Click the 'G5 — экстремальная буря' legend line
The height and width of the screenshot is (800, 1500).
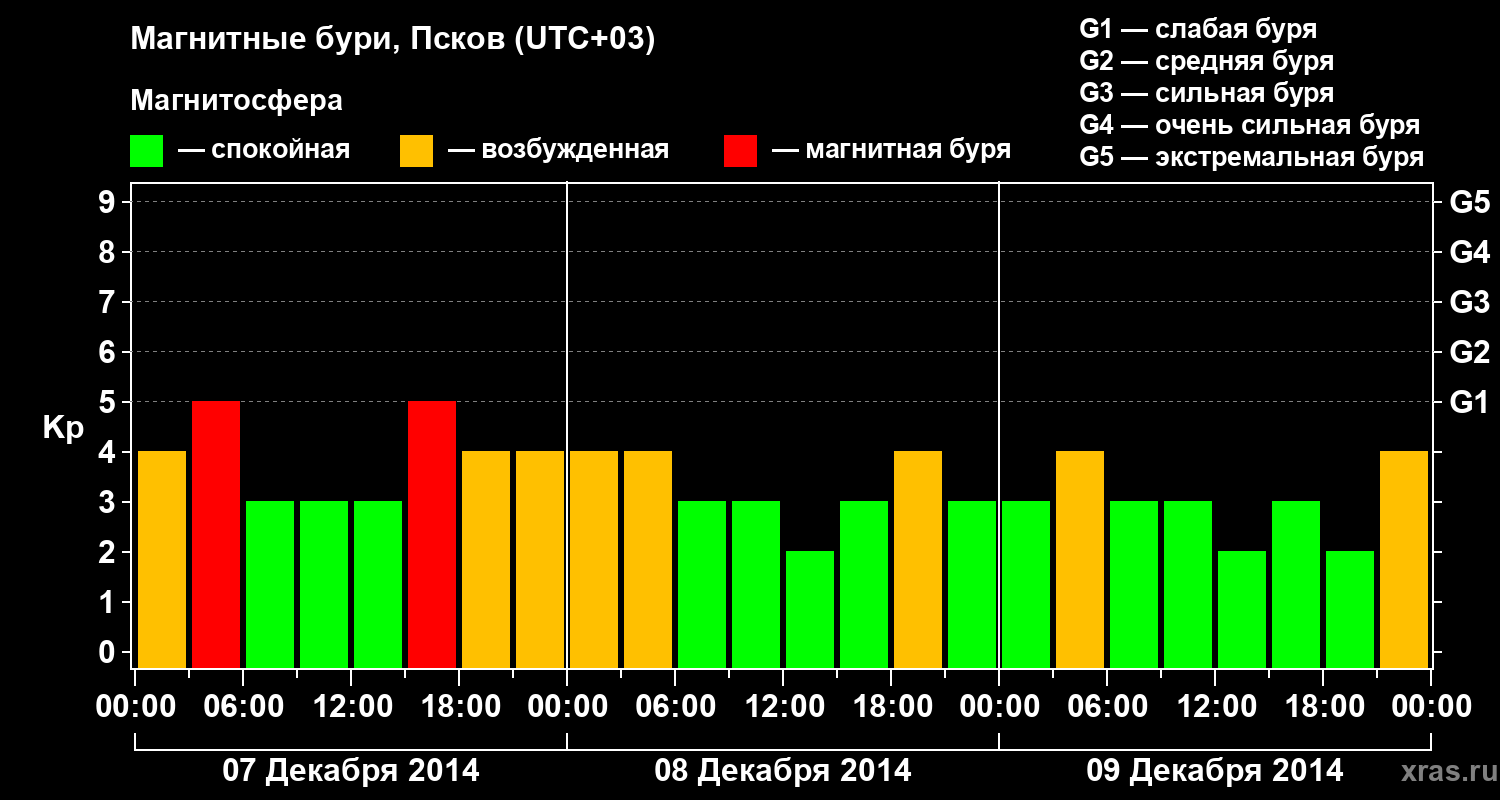tap(1252, 157)
